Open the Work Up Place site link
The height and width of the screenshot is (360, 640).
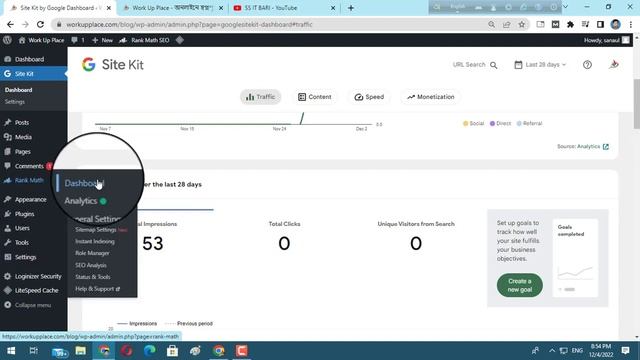pos(41,40)
